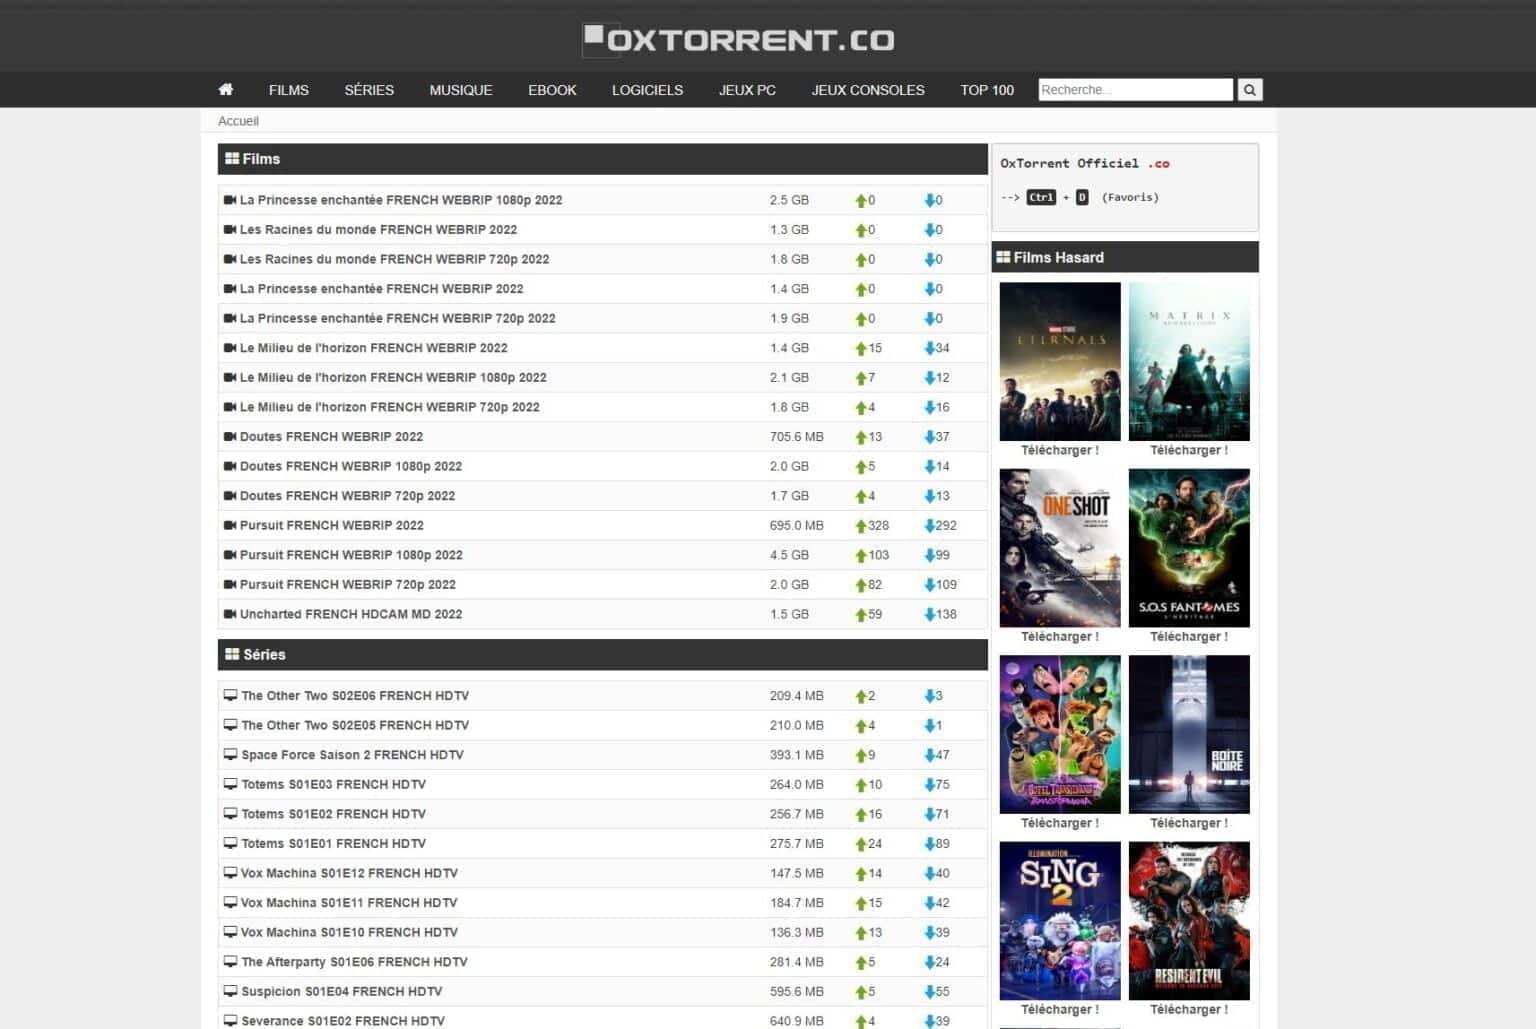The width and height of the screenshot is (1536, 1029).
Task: Click camera icon beside Doutes FRENCH WEBRIP 2022
Action: pos(230,436)
